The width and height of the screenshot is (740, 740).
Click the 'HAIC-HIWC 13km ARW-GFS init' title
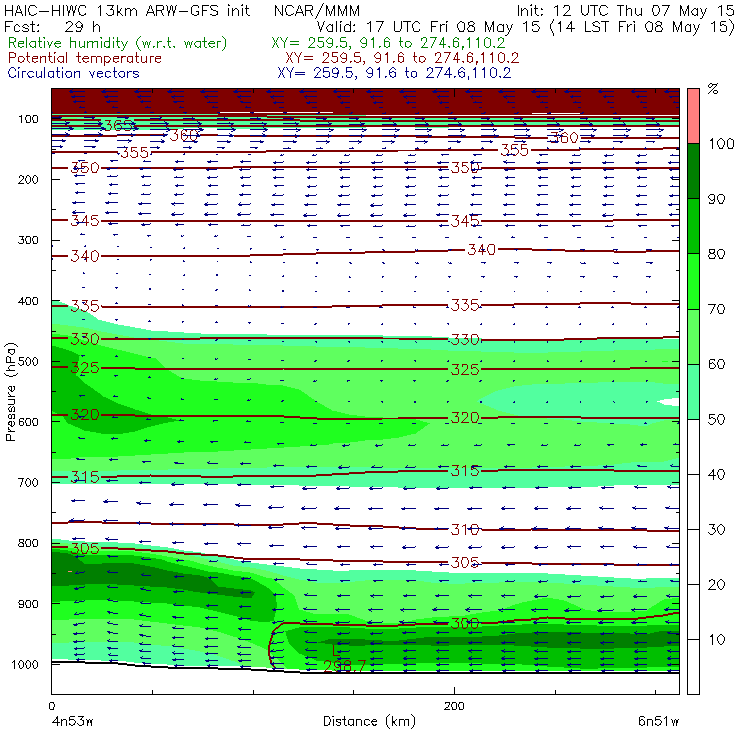pyautogui.click(x=126, y=10)
